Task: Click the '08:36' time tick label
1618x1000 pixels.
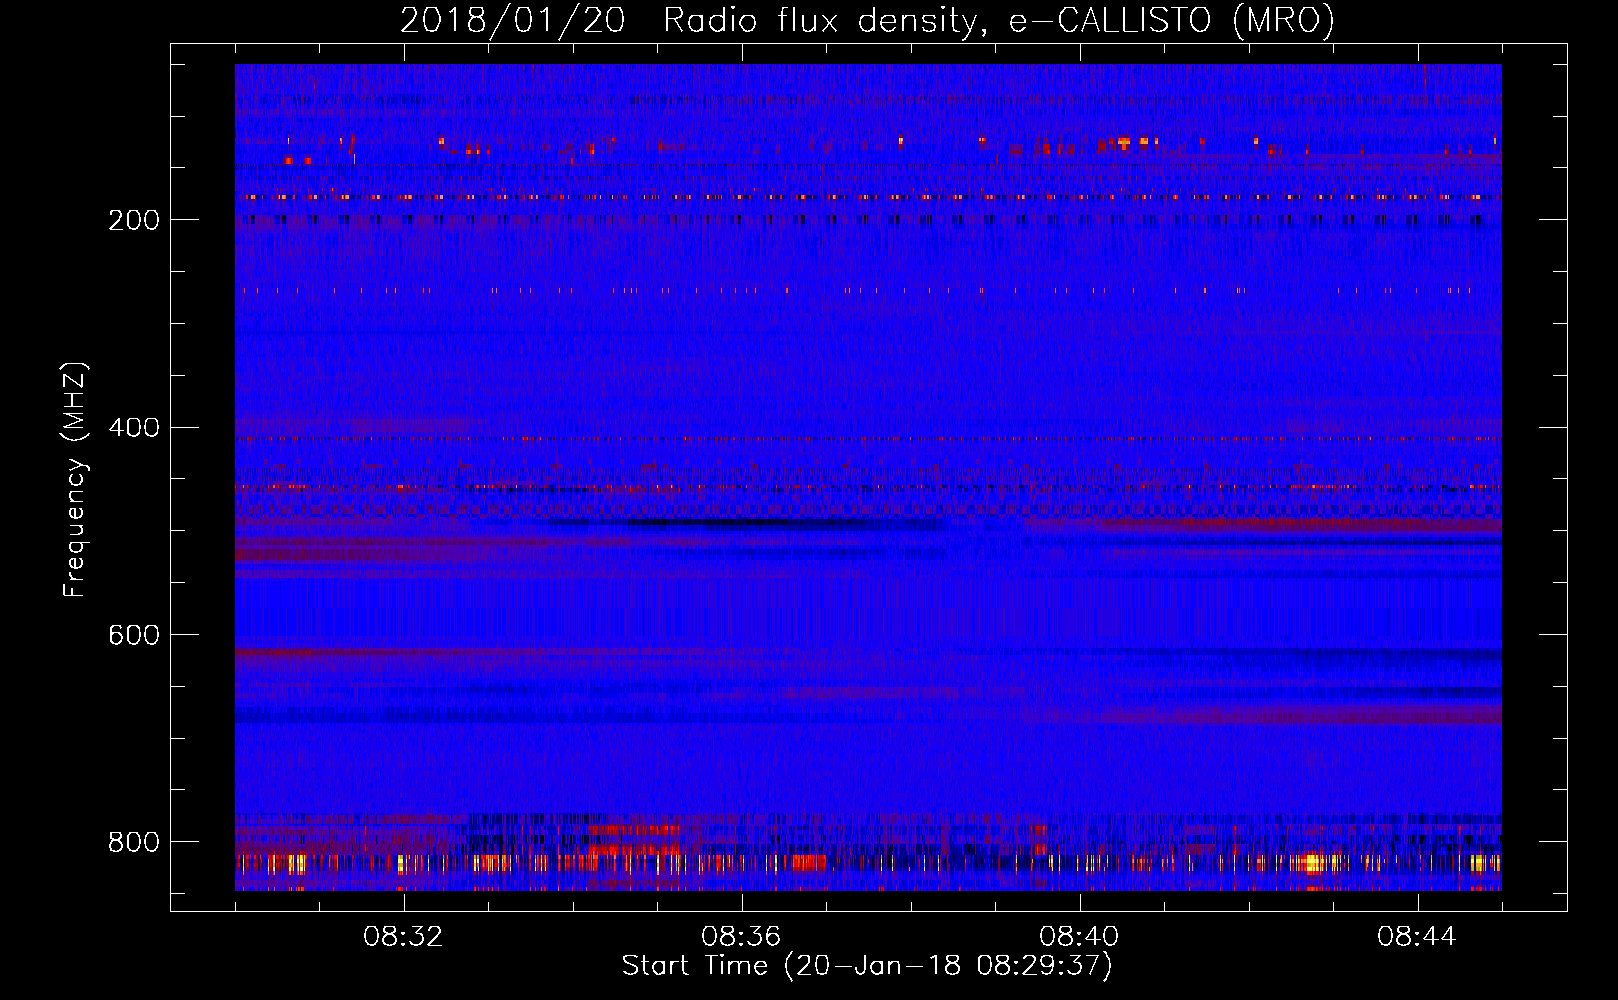Action: pyautogui.click(x=741, y=937)
